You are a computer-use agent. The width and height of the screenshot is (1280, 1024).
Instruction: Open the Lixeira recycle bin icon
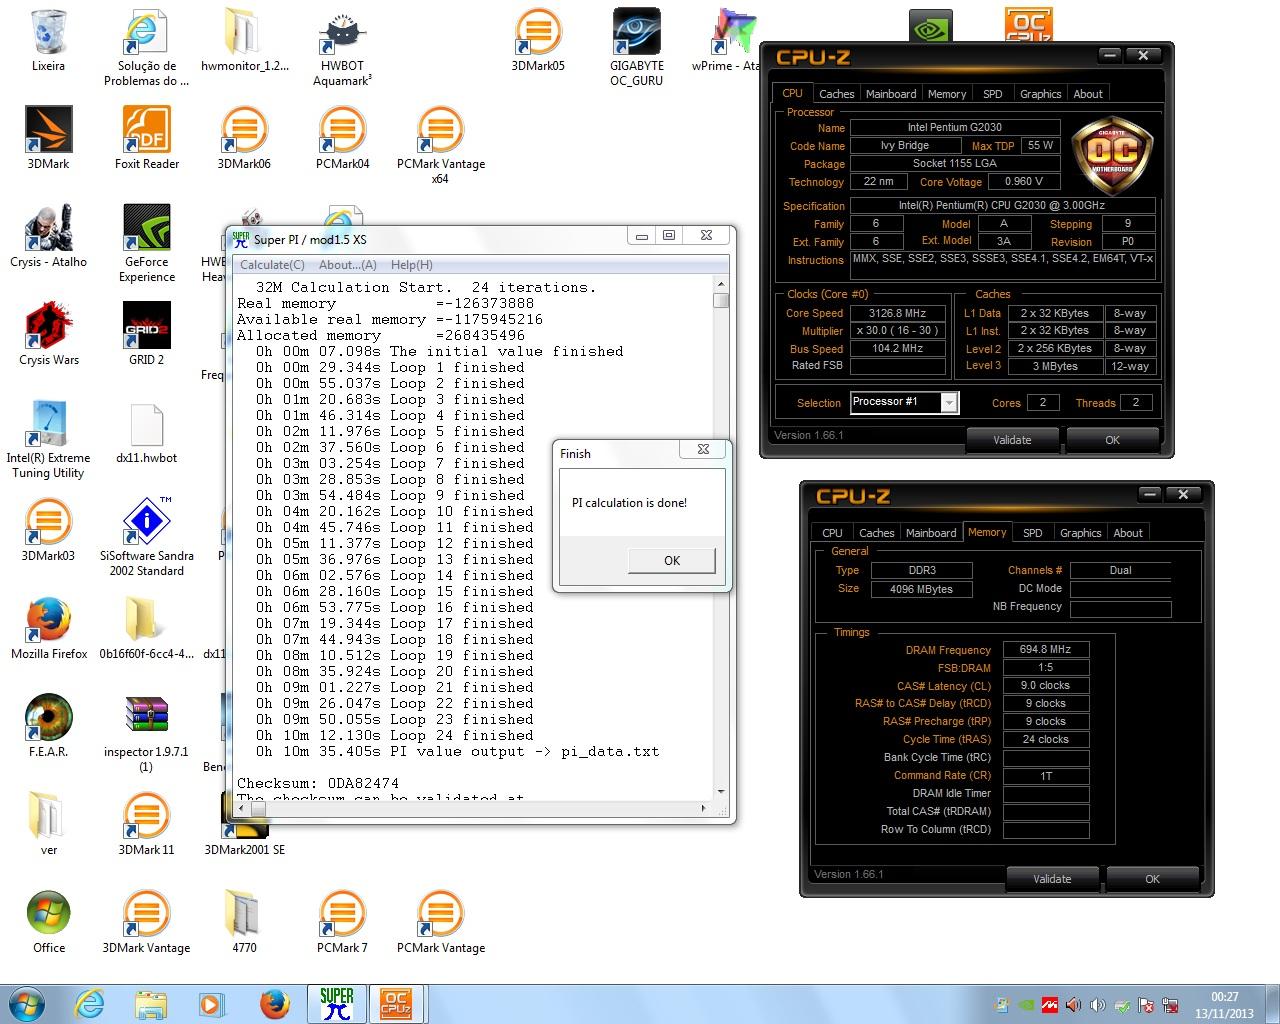(48, 41)
